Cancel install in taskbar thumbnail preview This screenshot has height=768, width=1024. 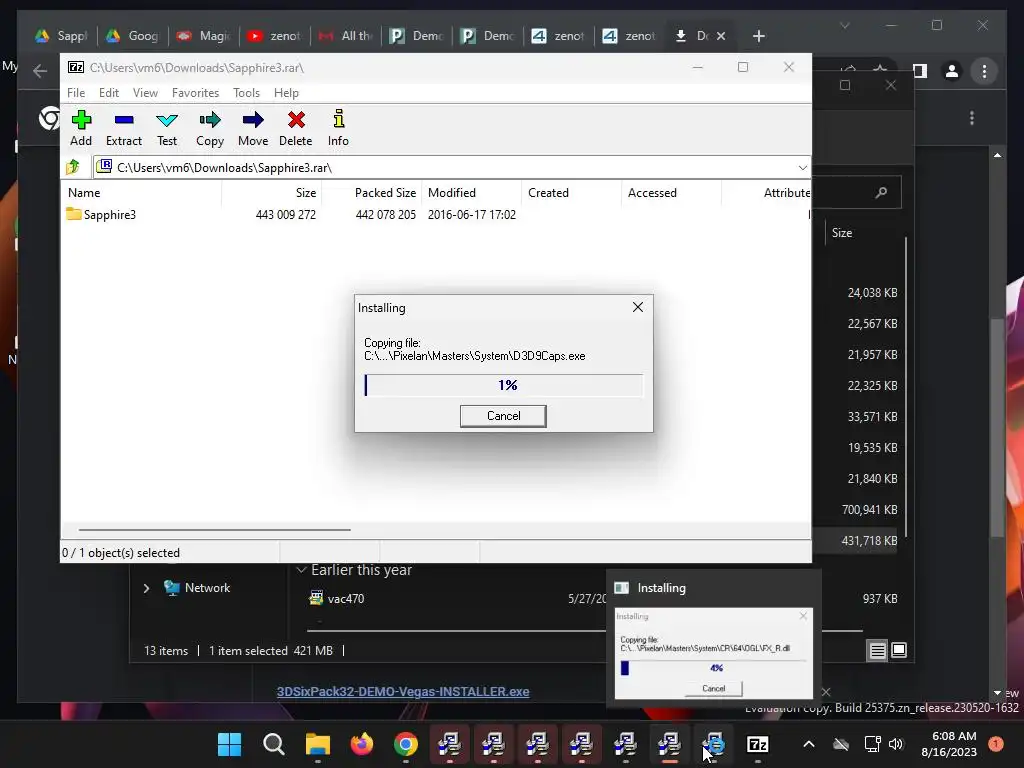click(x=713, y=688)
